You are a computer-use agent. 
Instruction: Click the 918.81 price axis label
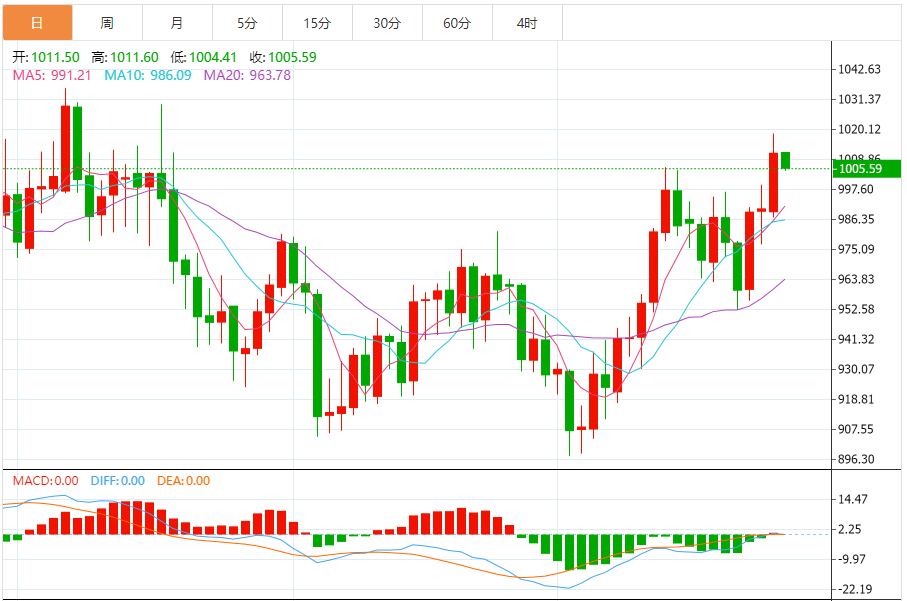click(x=856, y=399)
